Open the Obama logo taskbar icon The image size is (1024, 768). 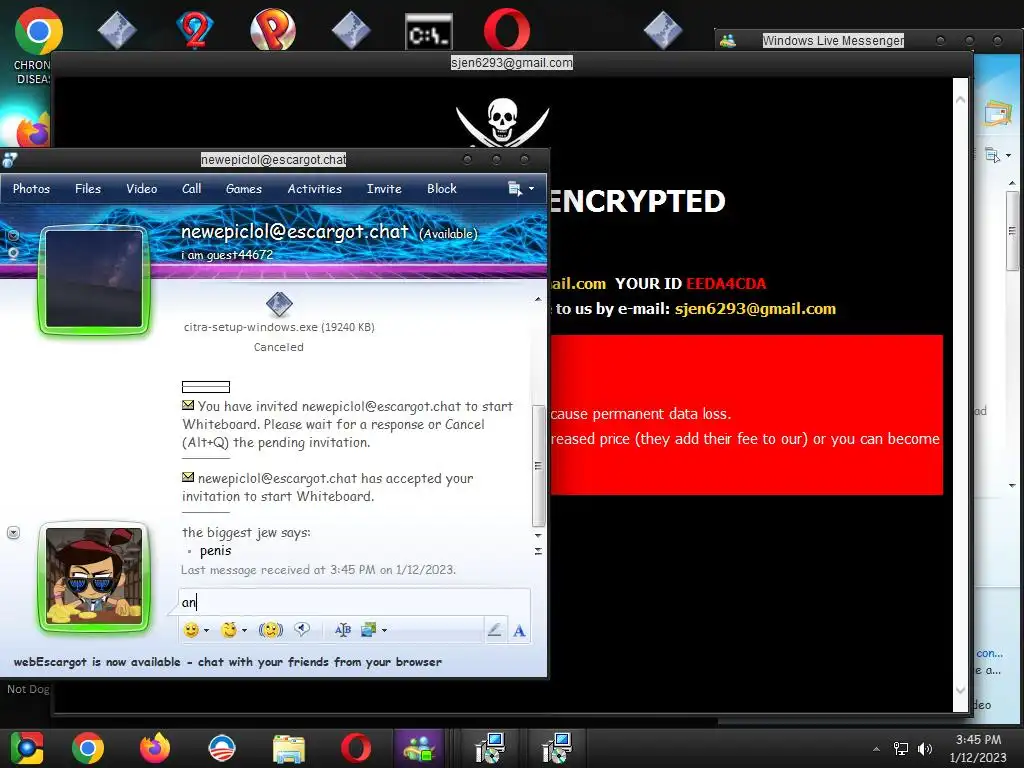point(222,748)
